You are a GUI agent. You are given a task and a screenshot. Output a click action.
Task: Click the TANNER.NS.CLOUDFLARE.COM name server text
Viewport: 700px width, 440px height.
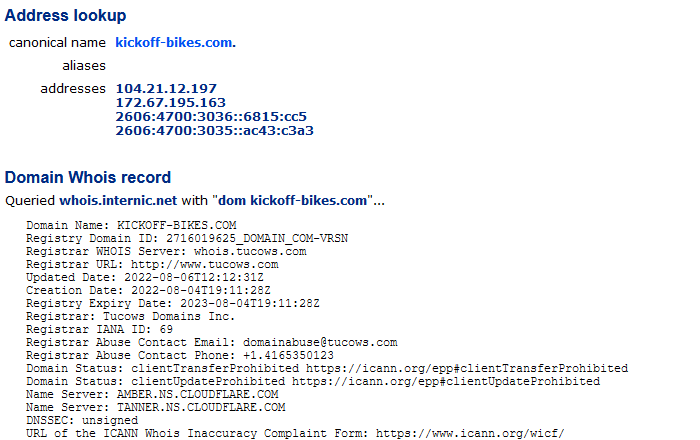[201, 407]
